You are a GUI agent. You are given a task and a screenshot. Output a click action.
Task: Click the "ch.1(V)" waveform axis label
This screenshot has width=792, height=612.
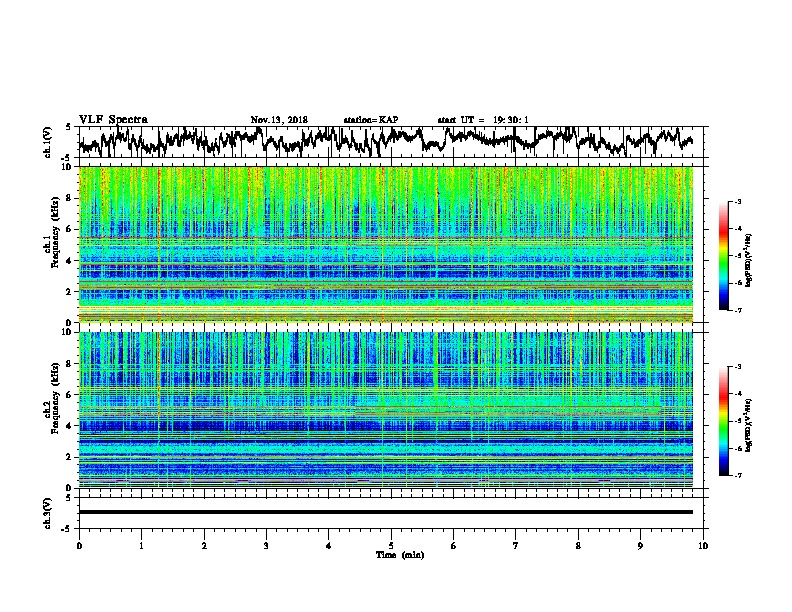coord(47,142)
